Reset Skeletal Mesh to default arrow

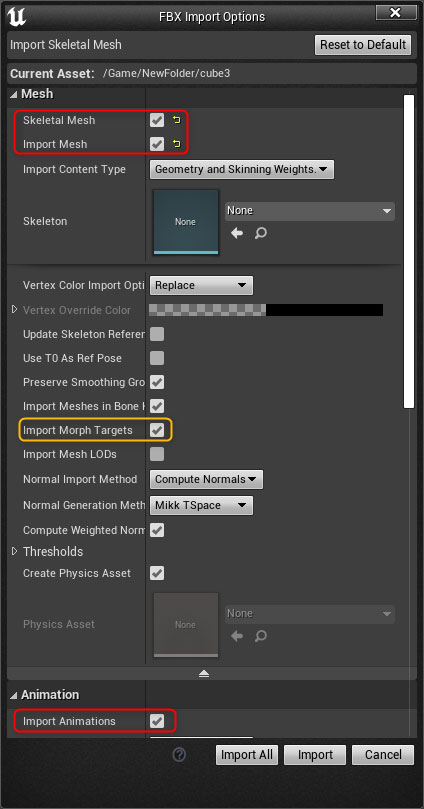pos(177,120)
